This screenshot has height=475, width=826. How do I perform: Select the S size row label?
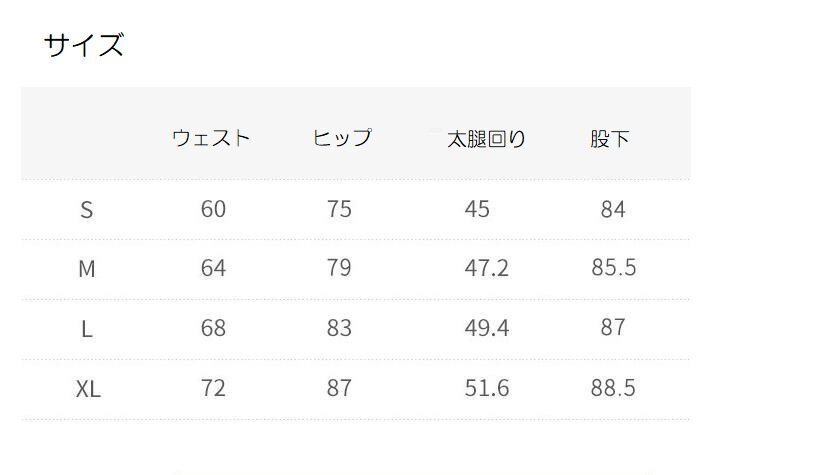coord(87,210)
